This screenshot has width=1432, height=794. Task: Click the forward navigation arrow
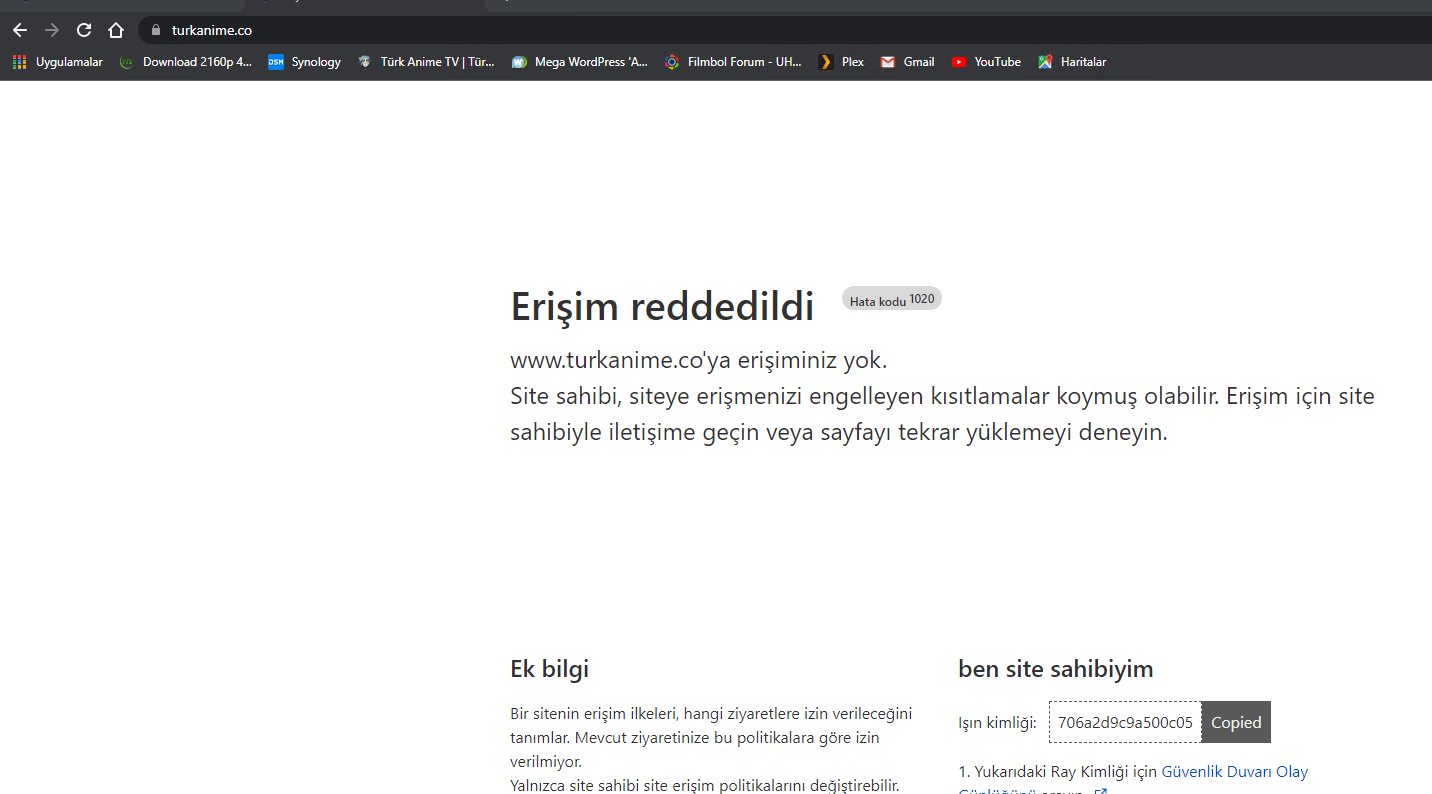pos(52,30)
